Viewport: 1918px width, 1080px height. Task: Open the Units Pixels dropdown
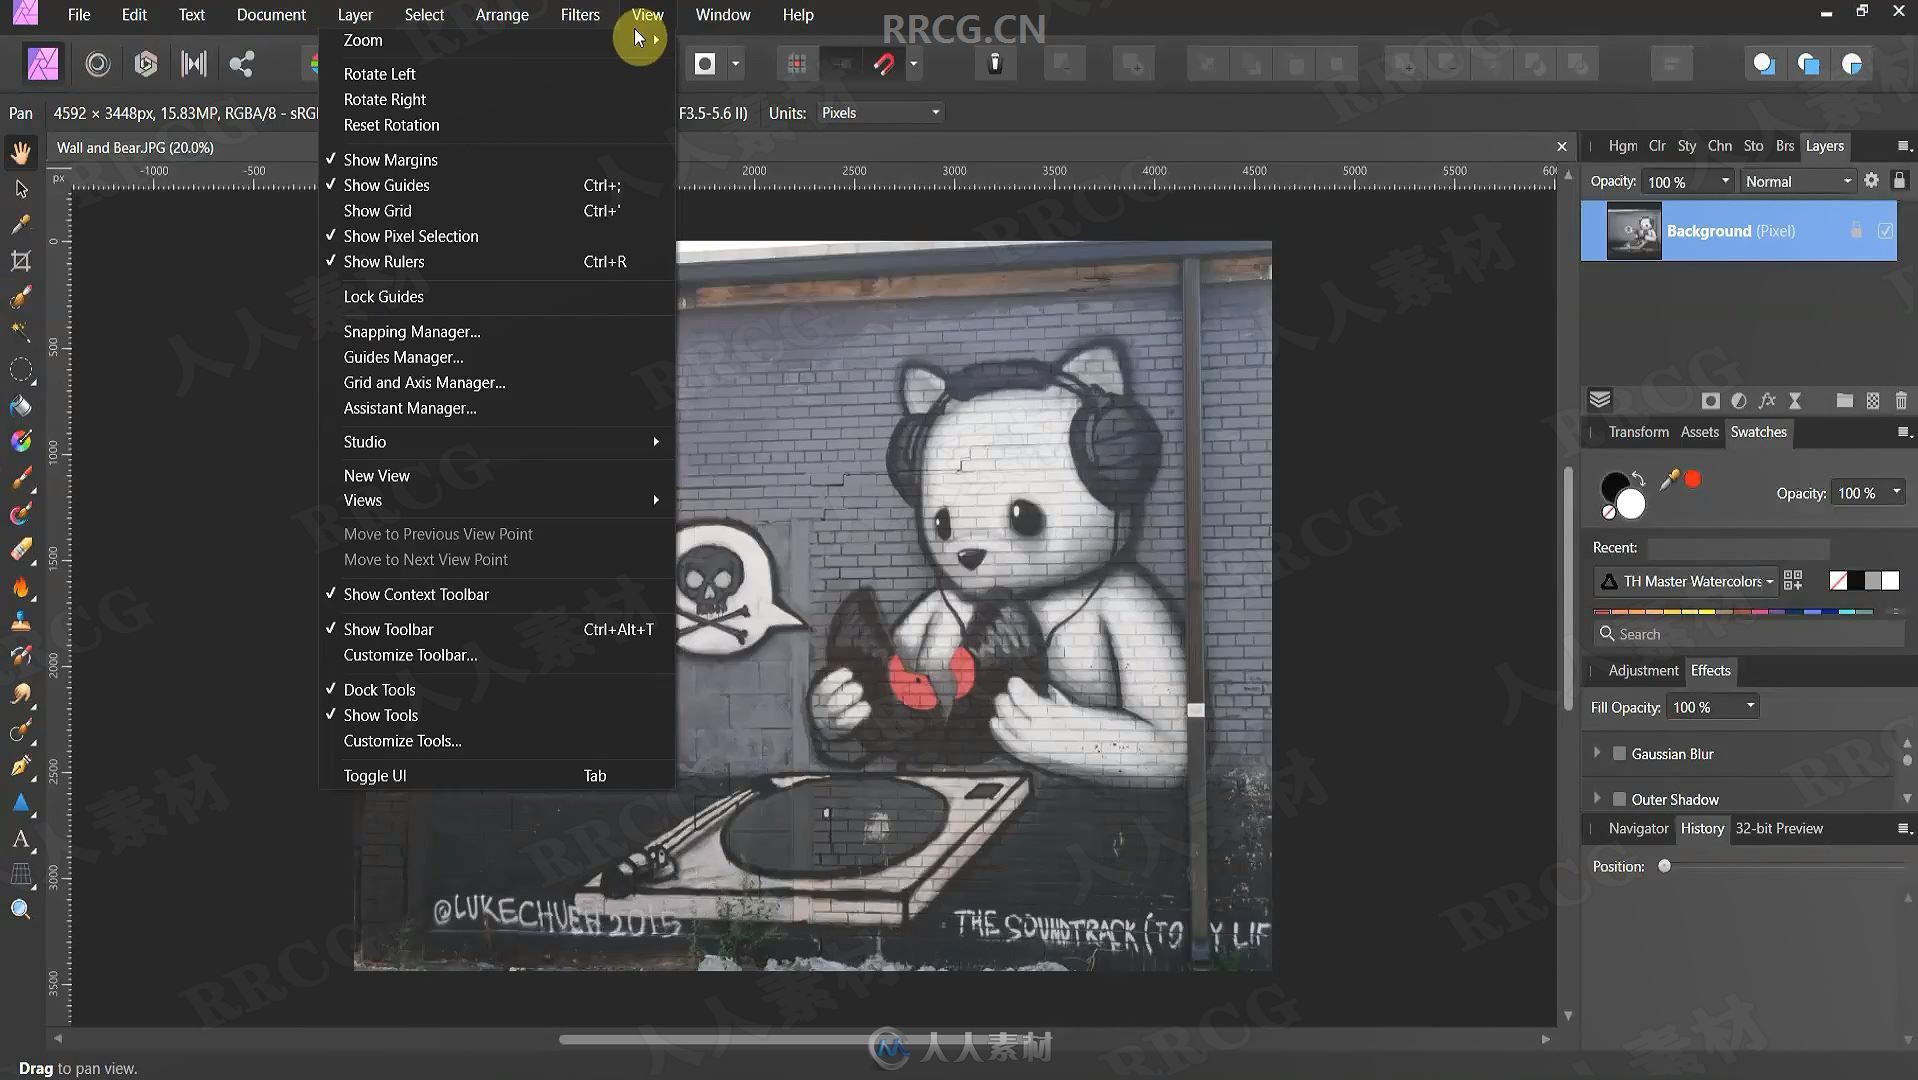coord(880,113)
